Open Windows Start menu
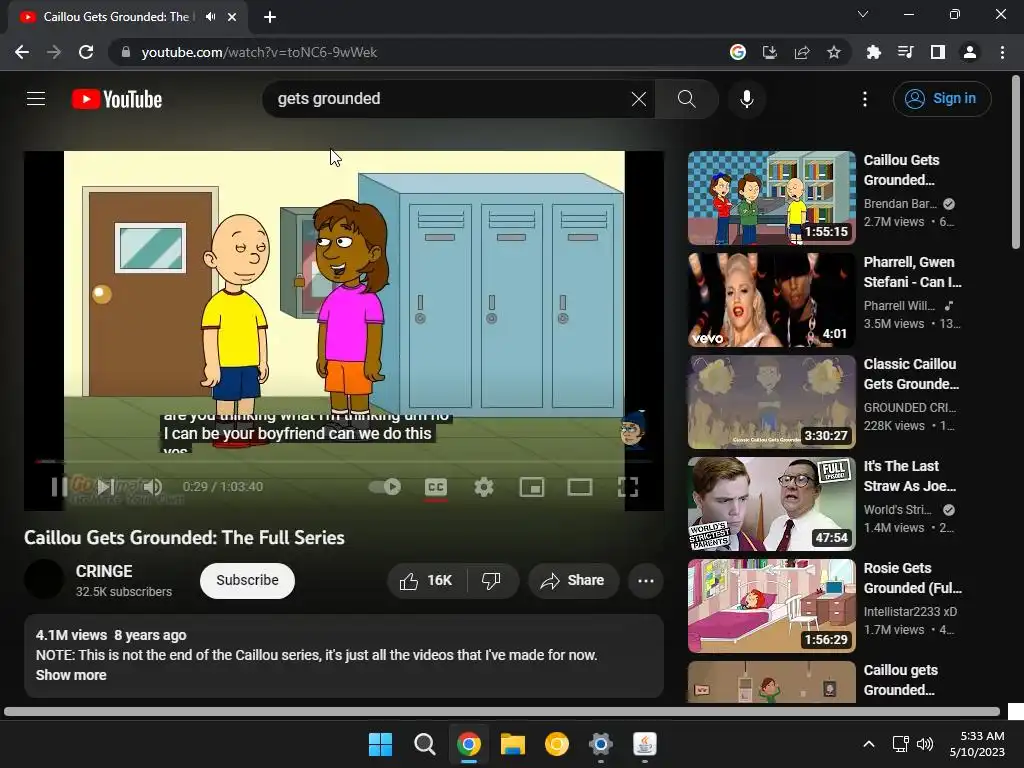Image resolution: width=1024 pixels, height=768 pixels. pyautogui.click(x=380, y=744)
